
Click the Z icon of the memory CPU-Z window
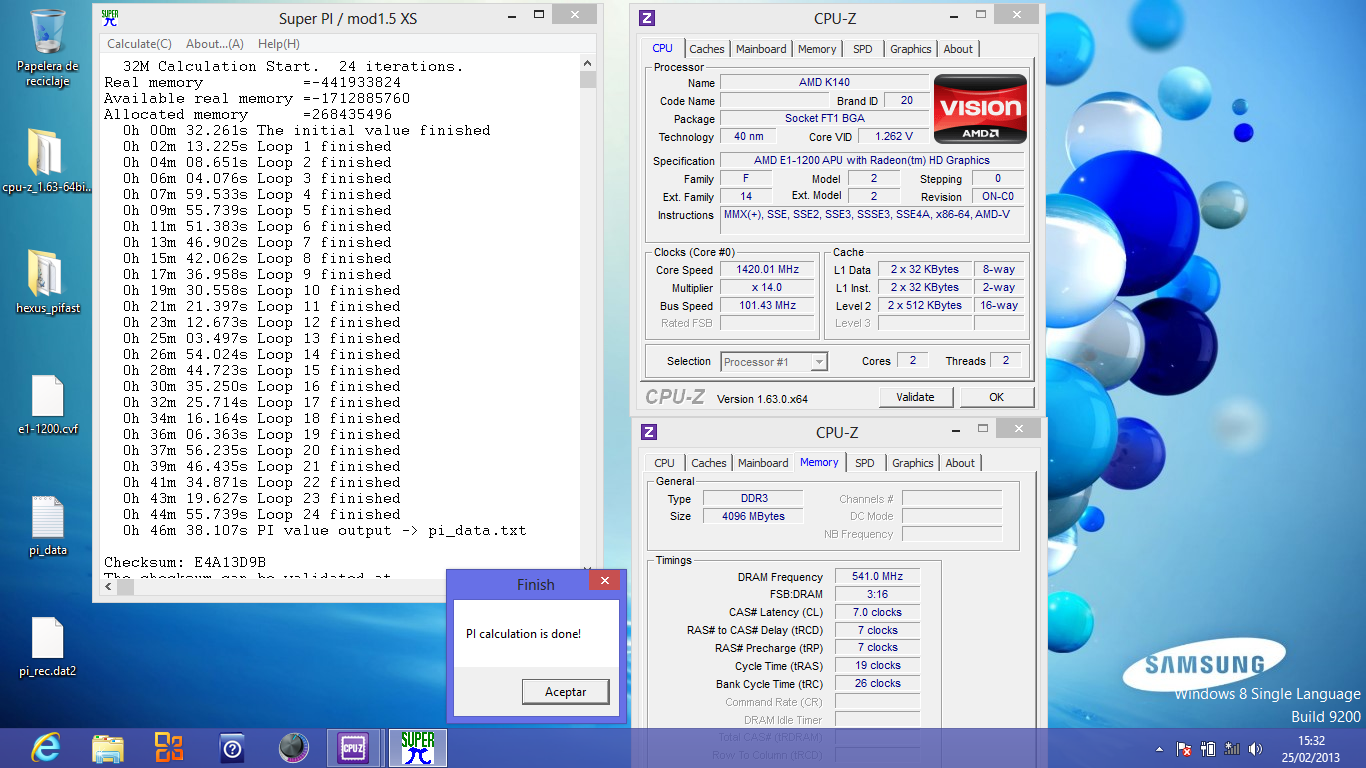[x=647, y=432]
